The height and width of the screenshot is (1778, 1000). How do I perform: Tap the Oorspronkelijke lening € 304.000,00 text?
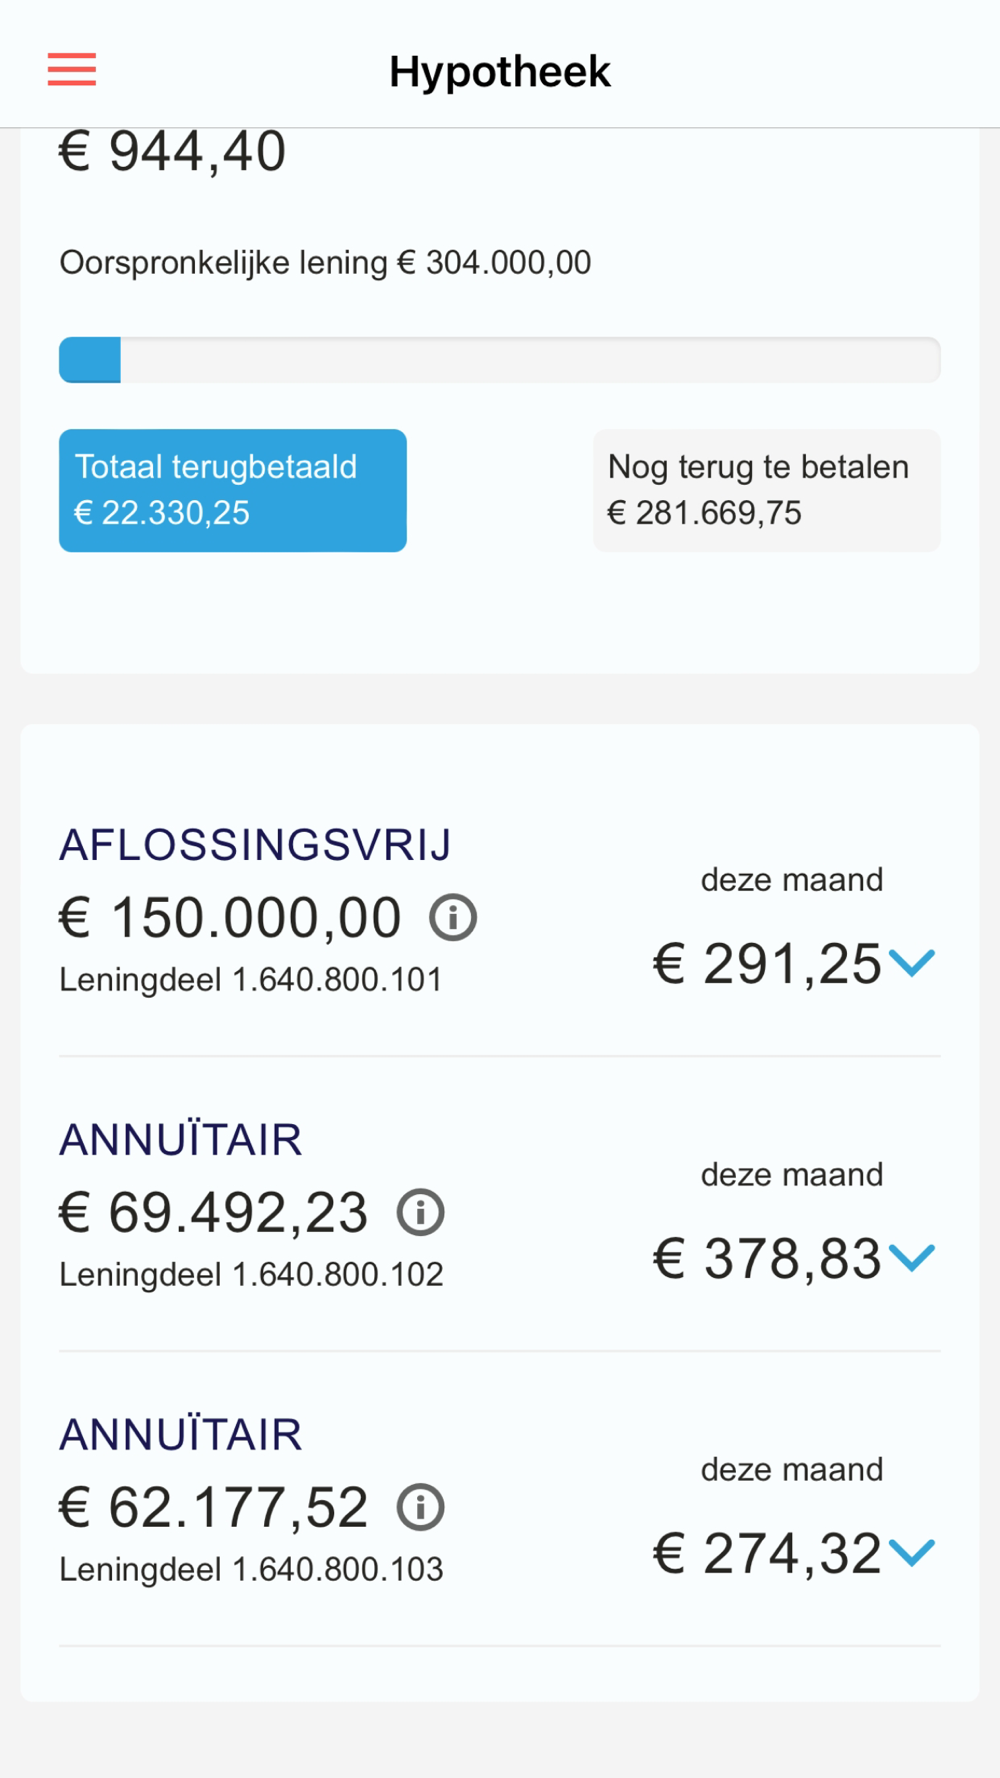(325, 263)
